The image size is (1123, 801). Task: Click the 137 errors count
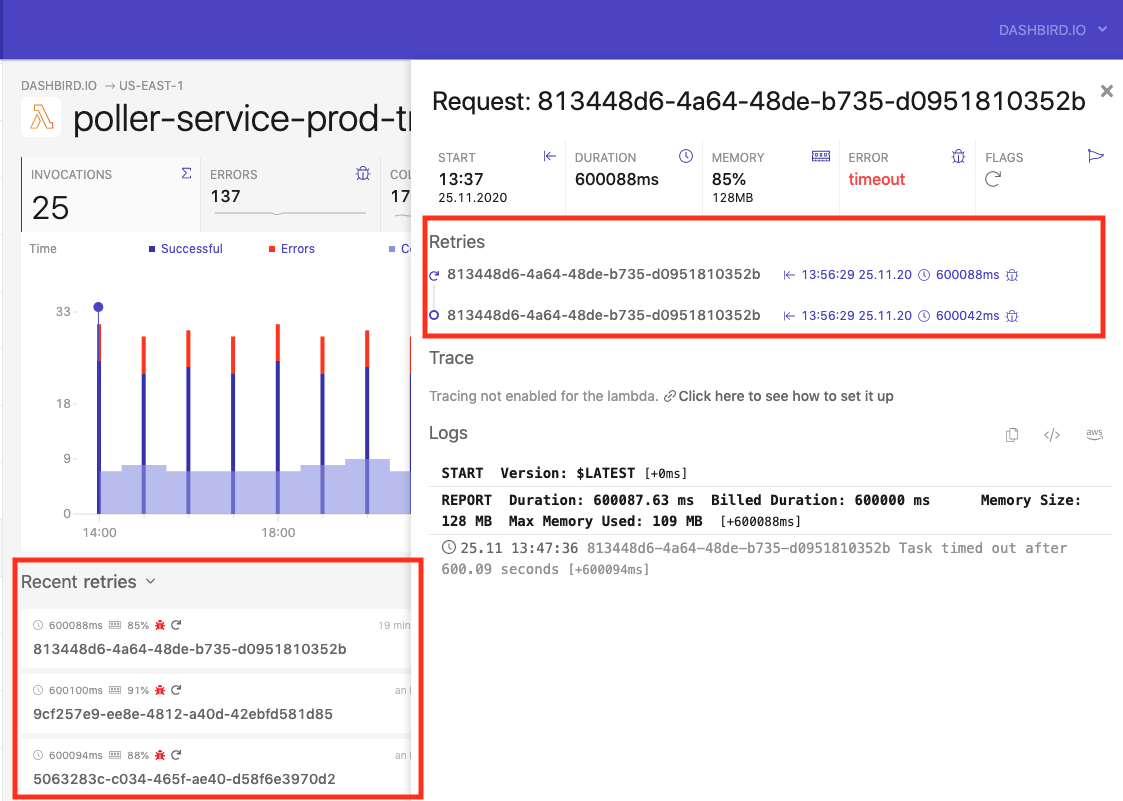tap(226, 196)
